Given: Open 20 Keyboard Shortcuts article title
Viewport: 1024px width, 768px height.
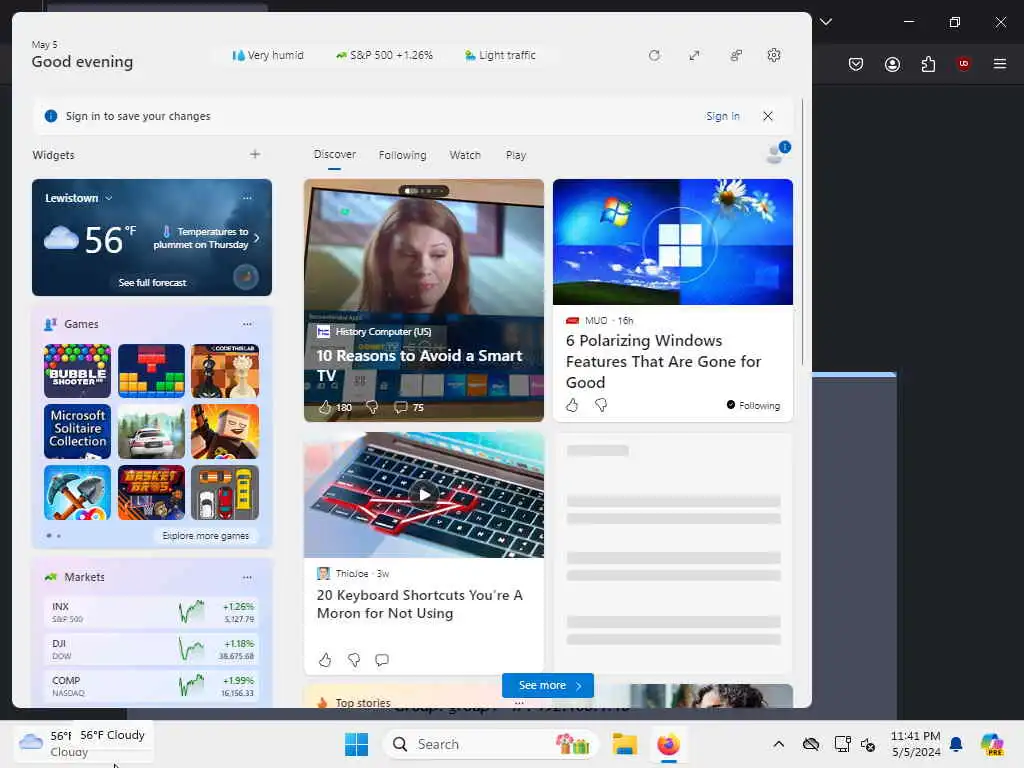Looking at the screenshot, I should (x=419, y=604).
